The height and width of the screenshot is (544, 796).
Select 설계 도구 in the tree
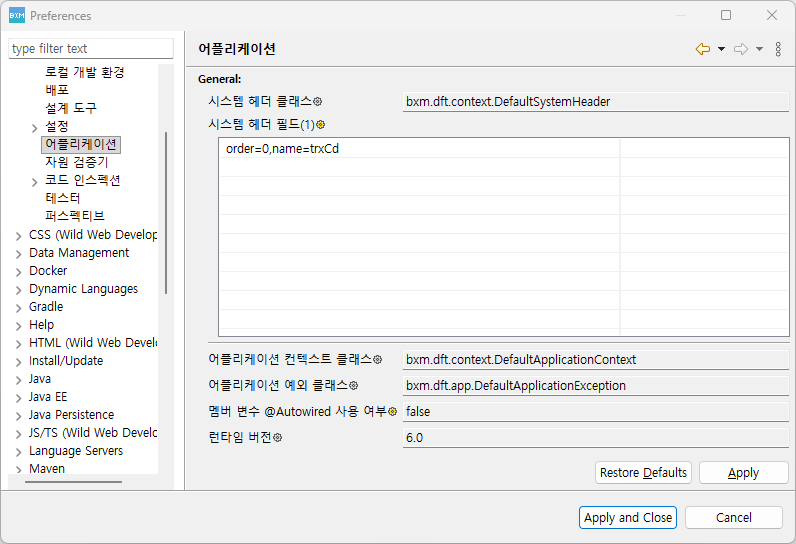pyautogui.click(x=71, y=108)
